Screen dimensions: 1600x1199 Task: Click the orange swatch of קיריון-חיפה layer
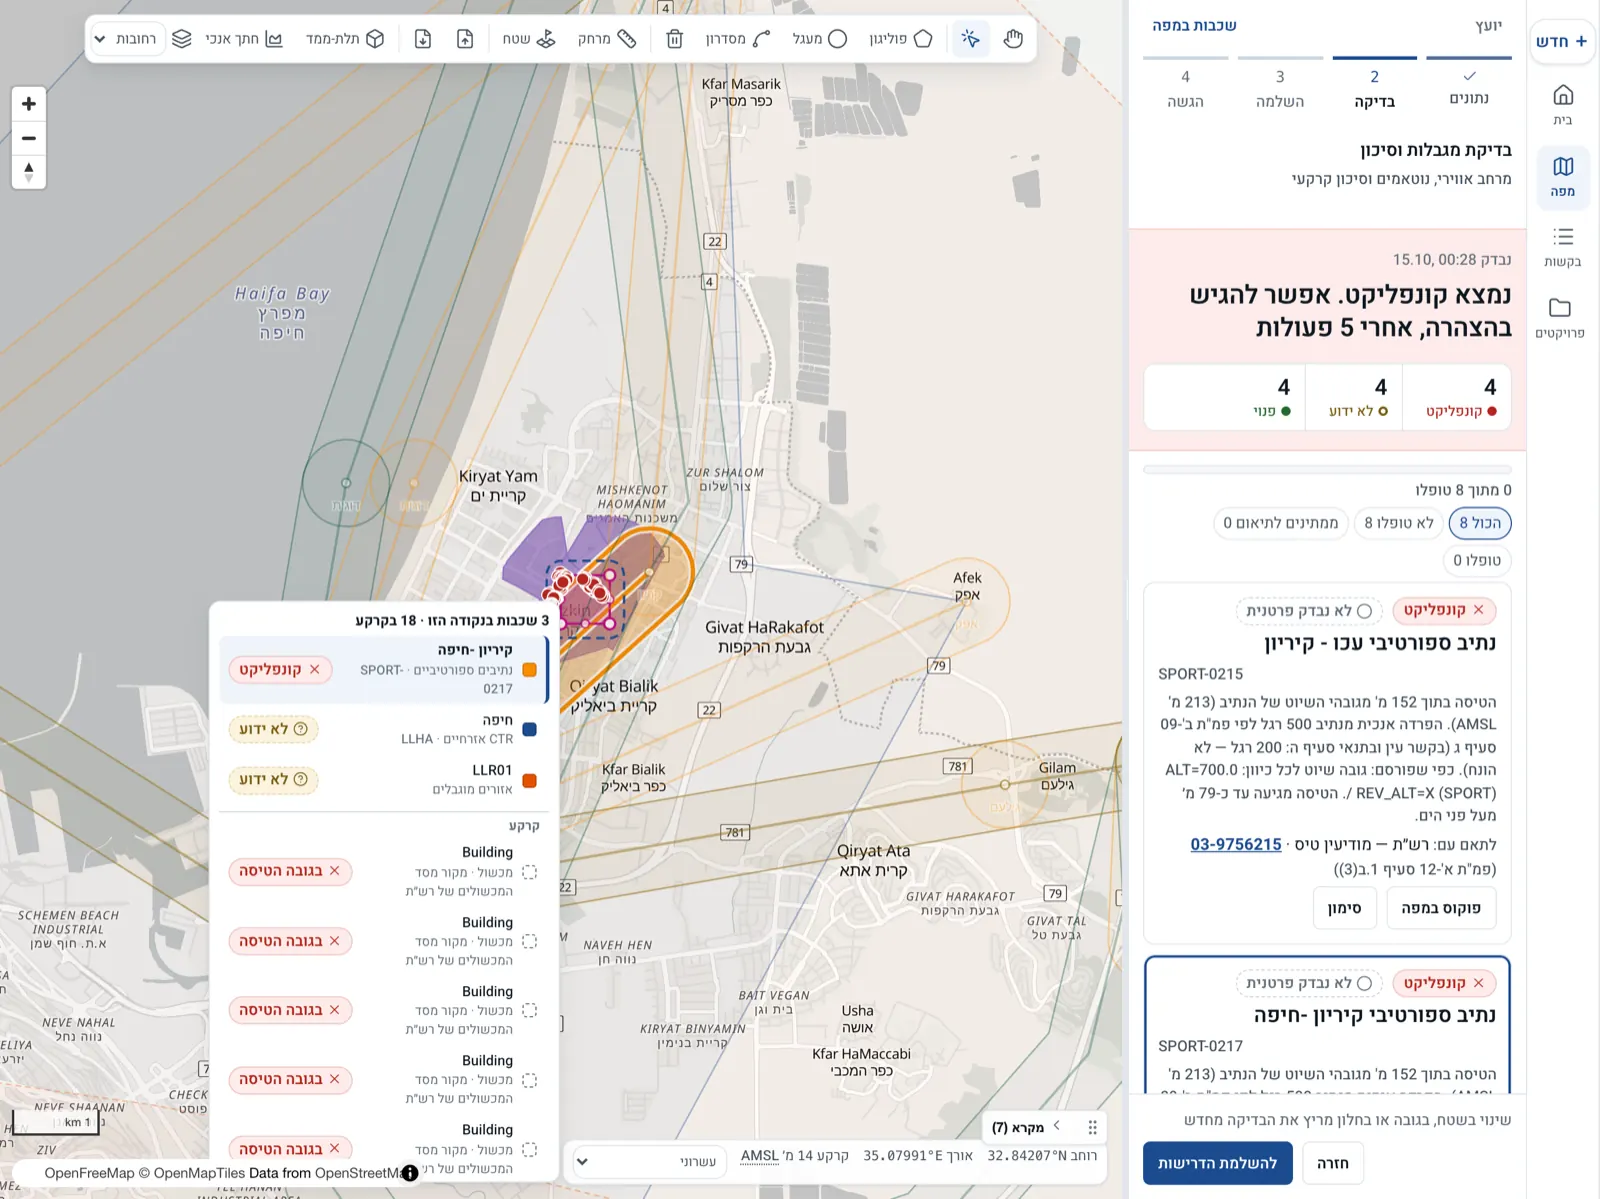click(530, 670)
